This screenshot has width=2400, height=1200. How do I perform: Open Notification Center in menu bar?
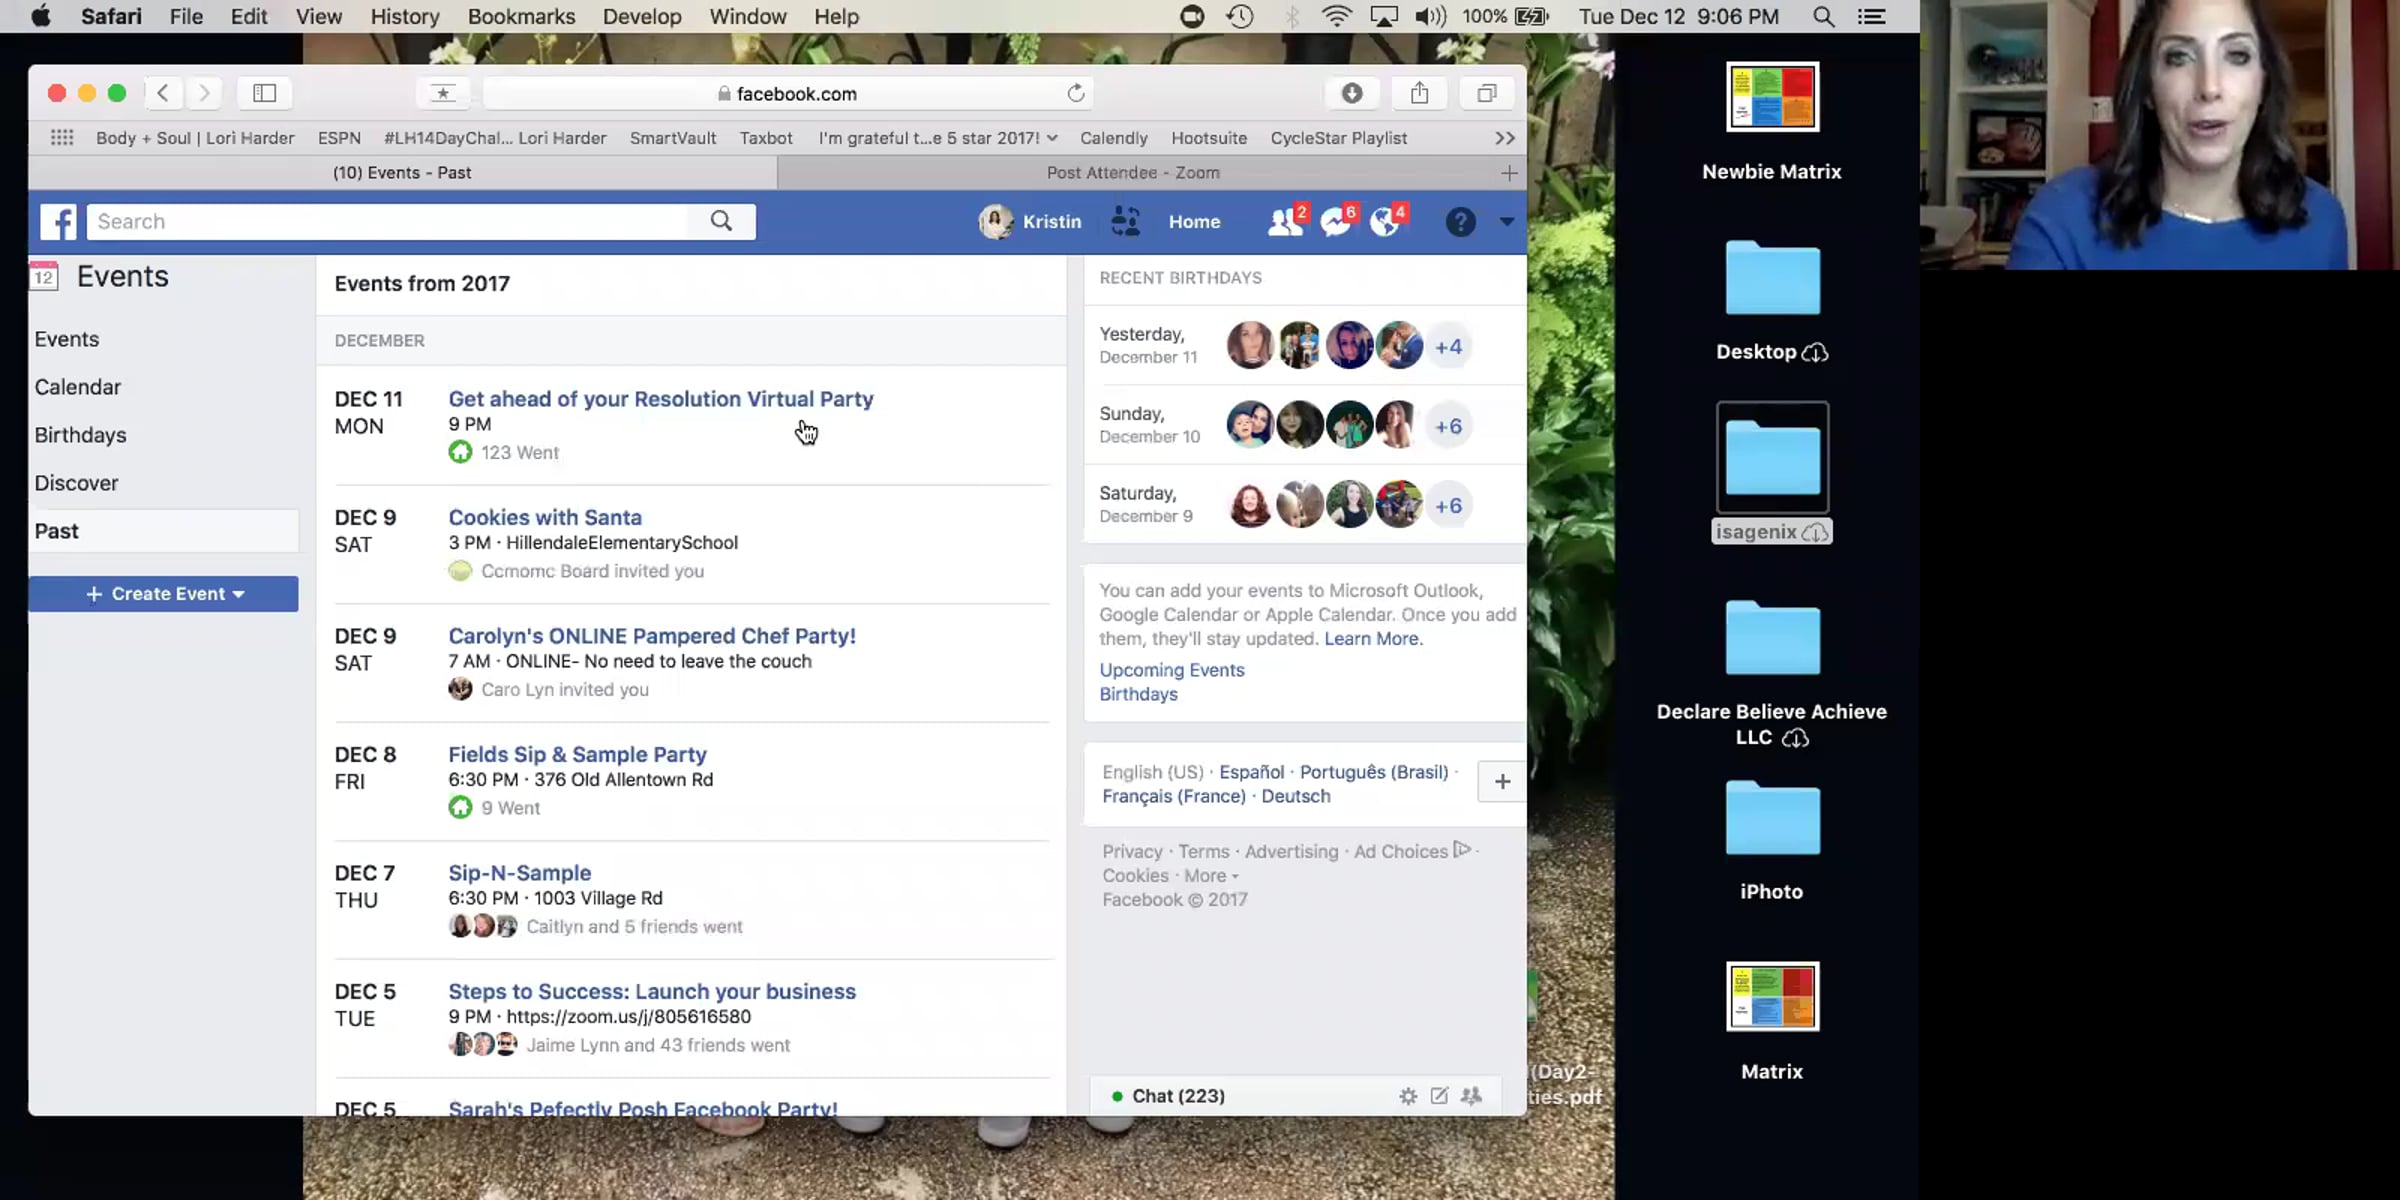coord(1871,17)
